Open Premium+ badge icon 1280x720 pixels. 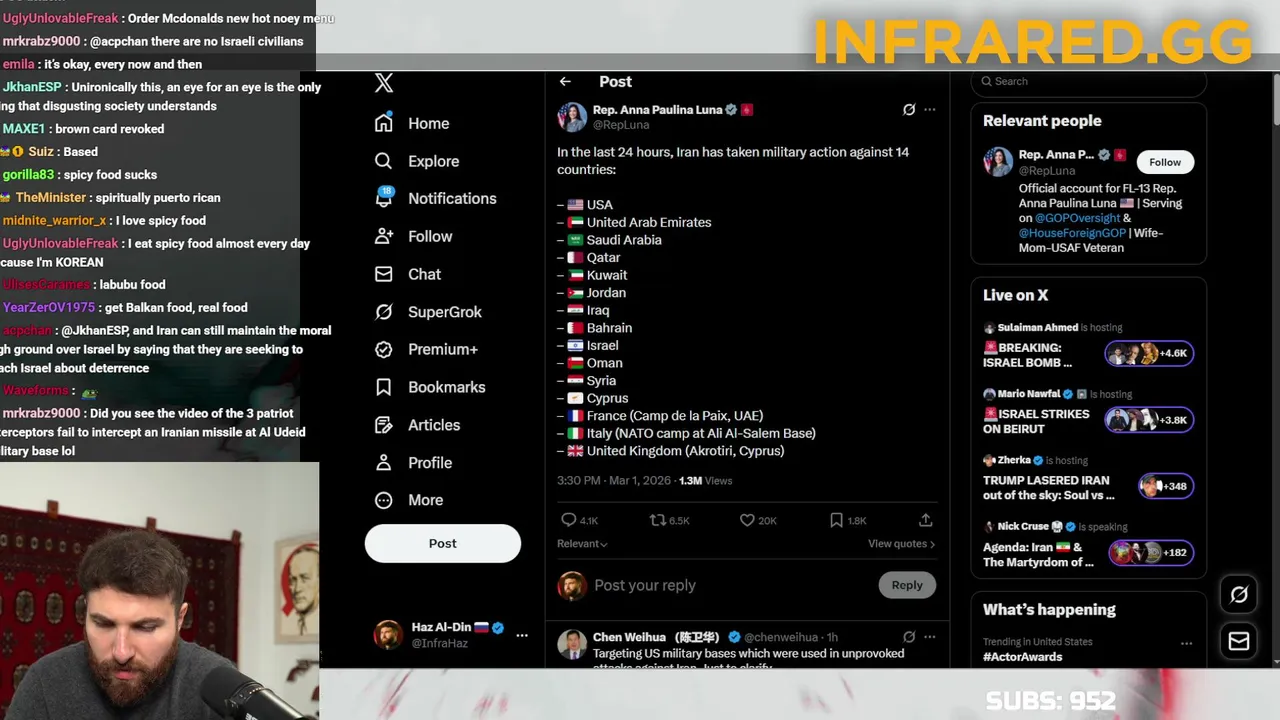(383, 349)
